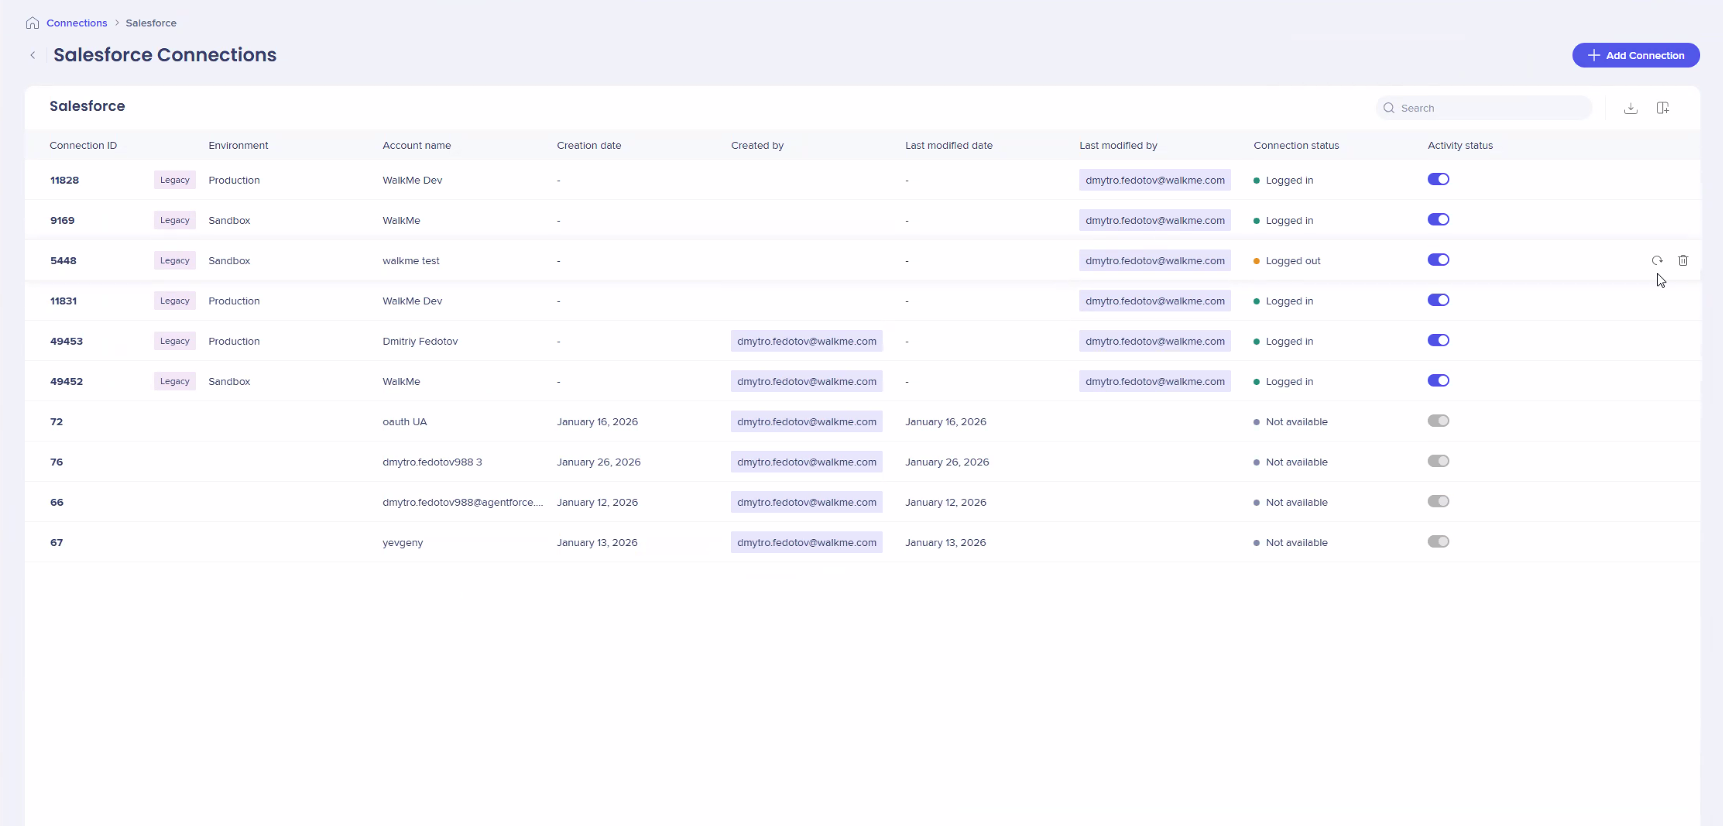The image size is (1723, 826).
Task: Turn off activity toggle for connection 49453
Action: [1438, 341]
